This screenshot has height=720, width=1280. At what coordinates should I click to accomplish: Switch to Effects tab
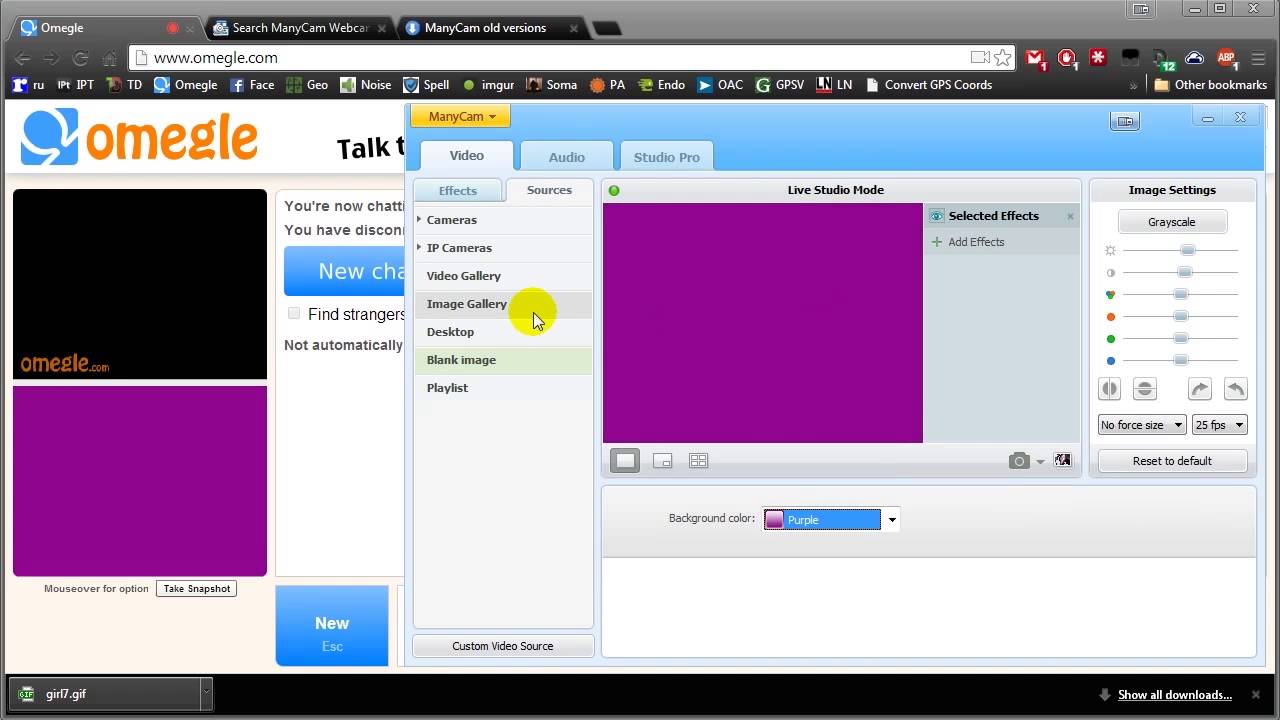(x=458, y=190)
